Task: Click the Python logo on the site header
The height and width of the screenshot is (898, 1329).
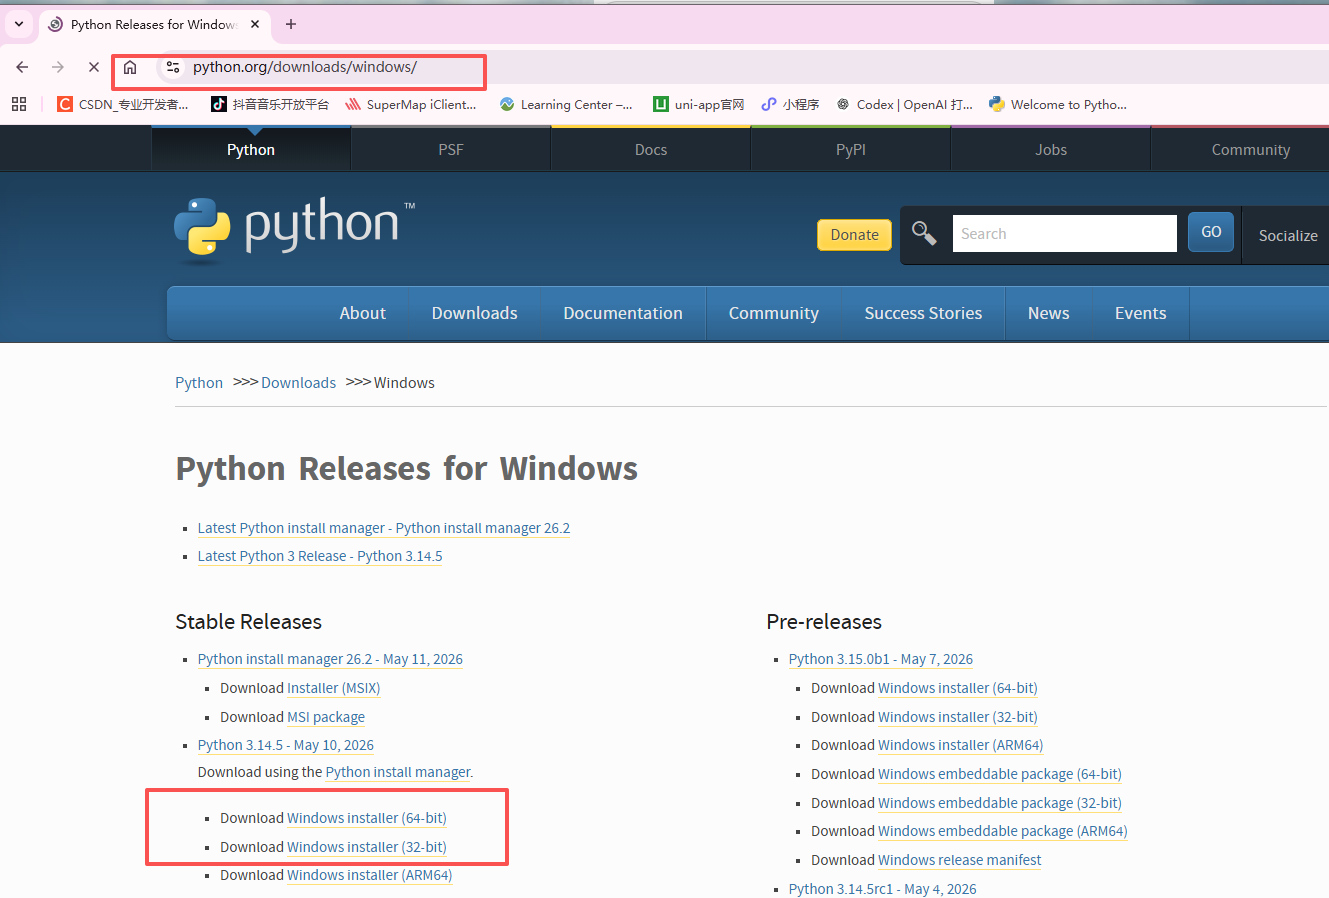Action: tap(294, 227)
